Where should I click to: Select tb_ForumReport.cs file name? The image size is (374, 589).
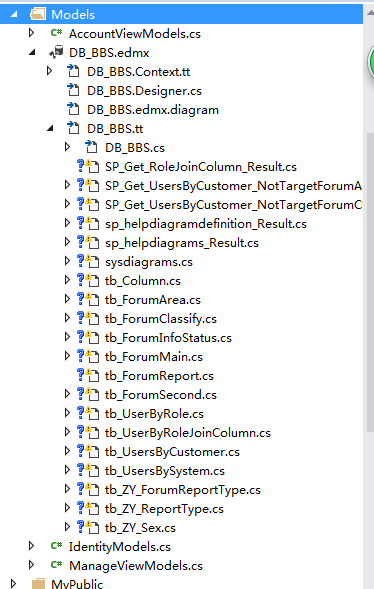pyautogui.click(x=159, y=376)
